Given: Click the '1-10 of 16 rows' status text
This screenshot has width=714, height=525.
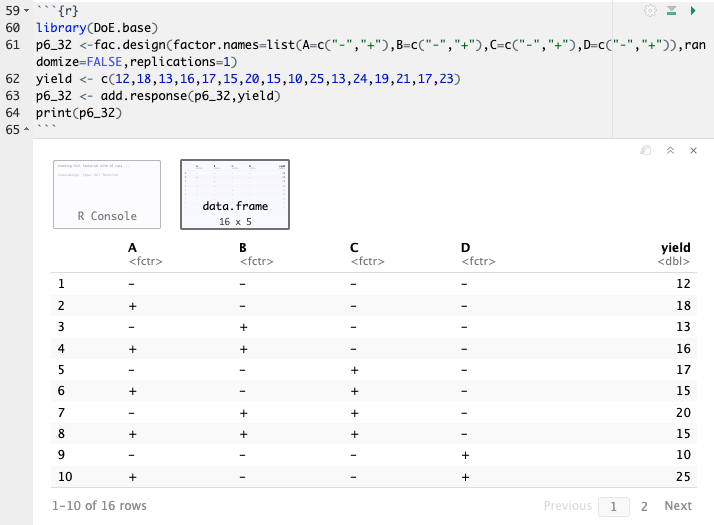Looking at the screenshot, I should click(99, 506).
